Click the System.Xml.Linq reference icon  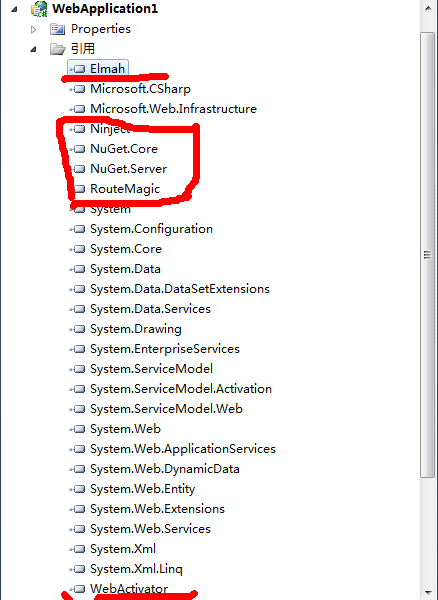click(78, 569)
